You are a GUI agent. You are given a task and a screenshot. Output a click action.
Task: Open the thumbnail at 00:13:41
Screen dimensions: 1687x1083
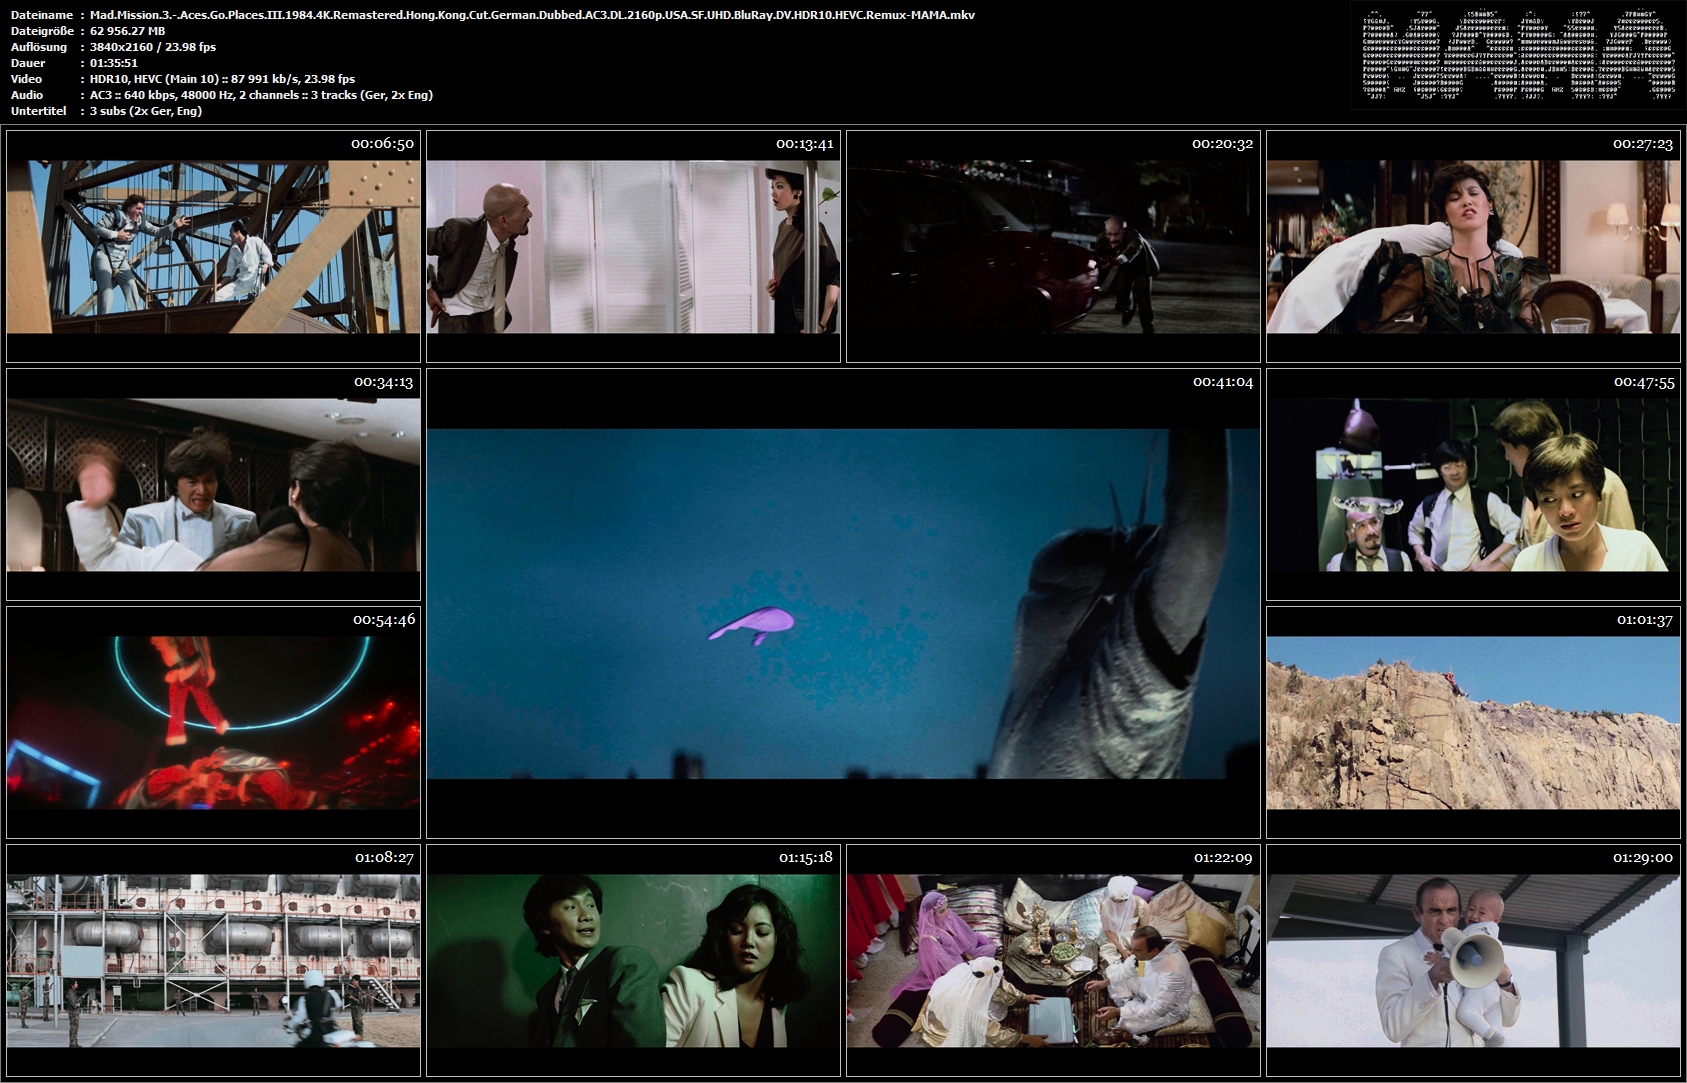633,246
